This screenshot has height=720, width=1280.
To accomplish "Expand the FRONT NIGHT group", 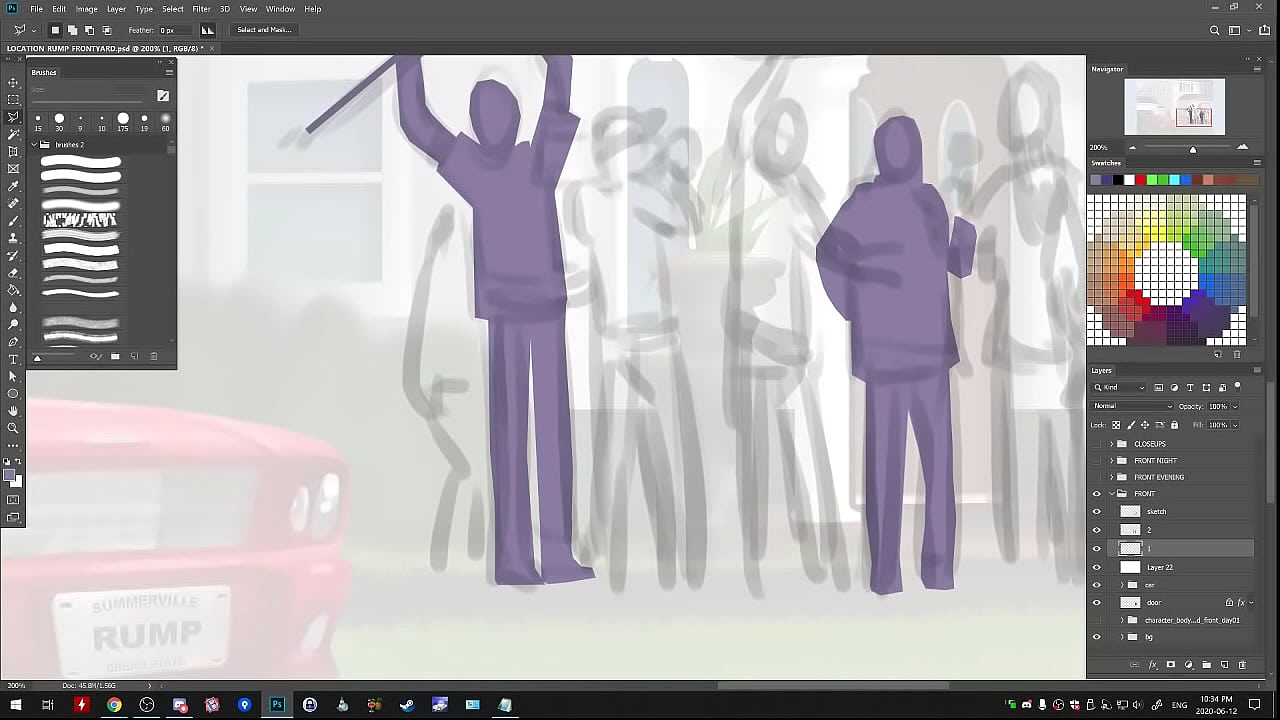I will (x=1112, y=461).
